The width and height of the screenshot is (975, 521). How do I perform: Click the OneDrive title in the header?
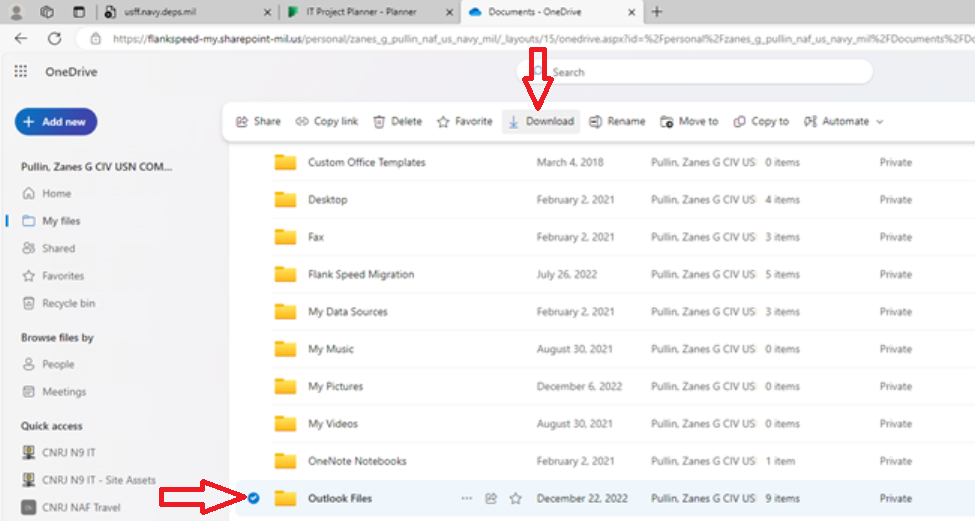click(71, 71)
